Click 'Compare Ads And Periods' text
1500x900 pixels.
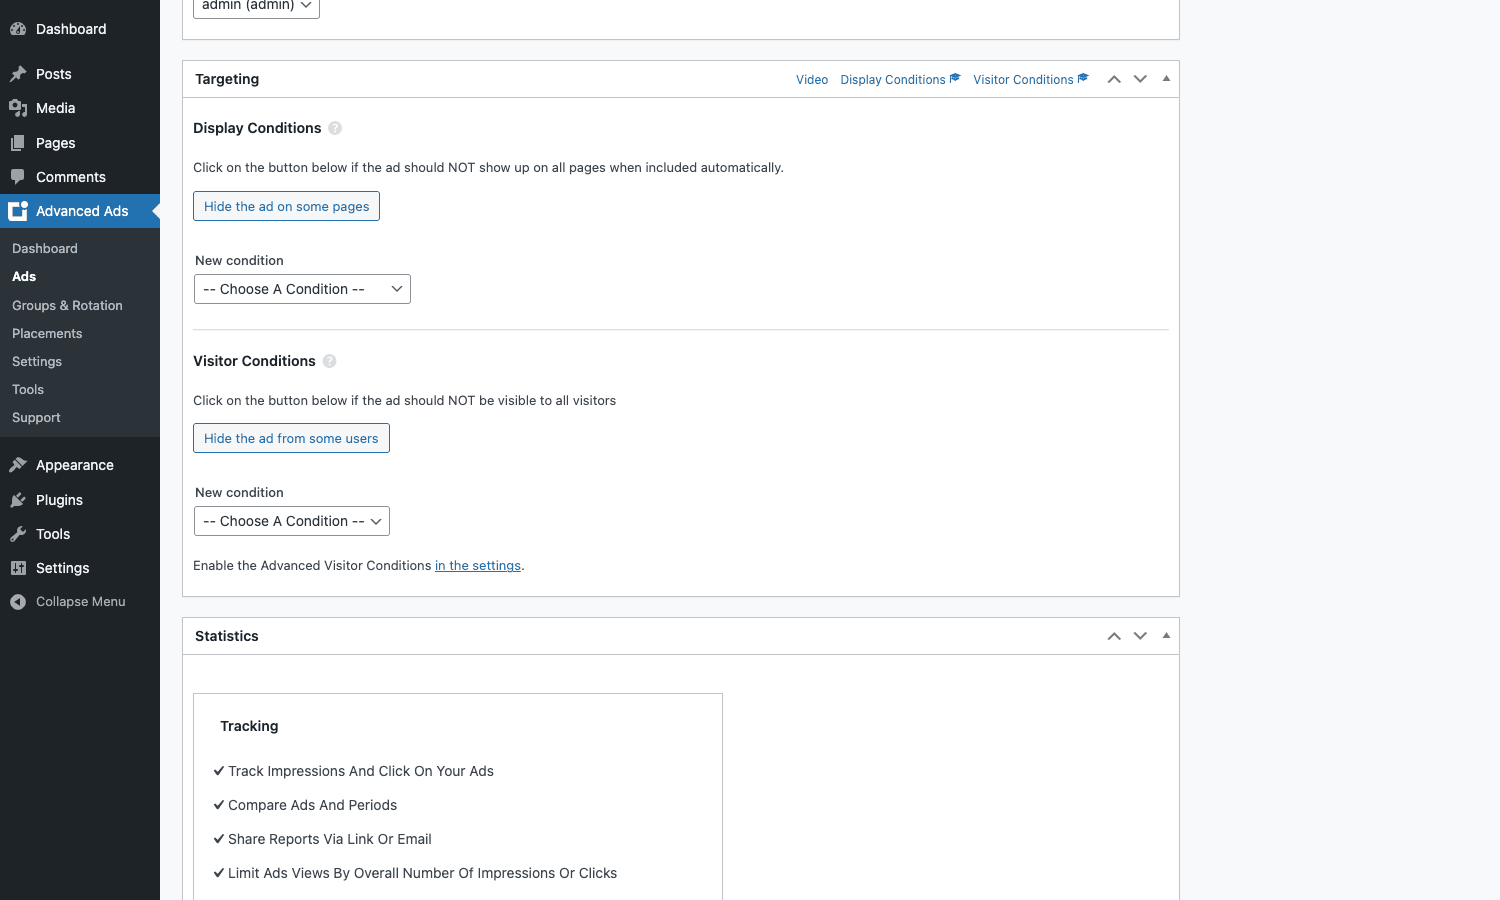[x=312, y=805]
